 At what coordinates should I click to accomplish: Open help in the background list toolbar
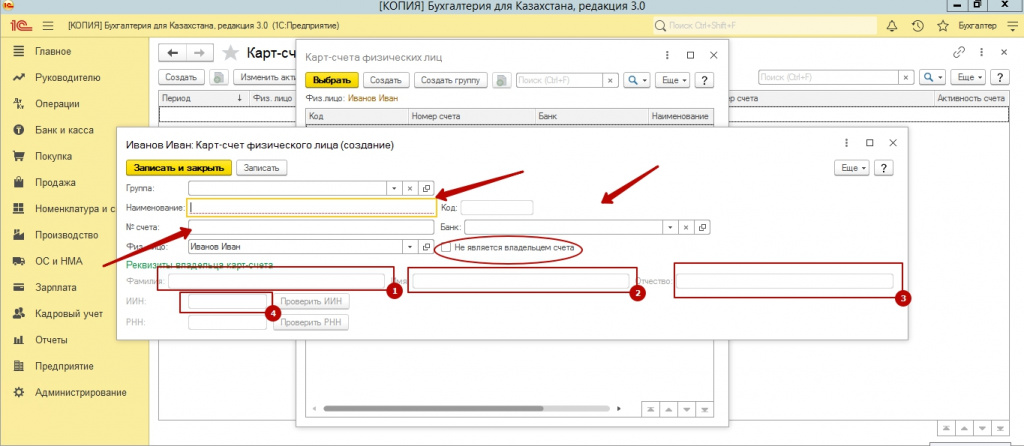click(x=1000, y=77)
